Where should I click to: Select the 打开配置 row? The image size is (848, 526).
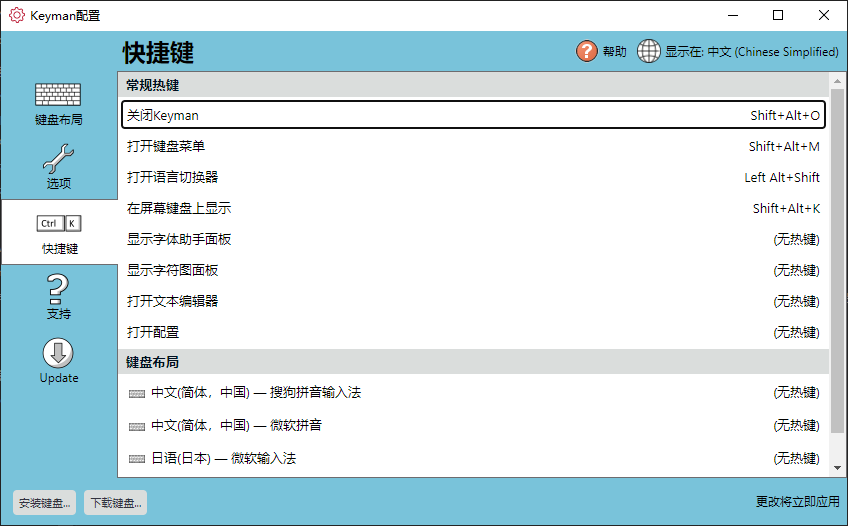473,332
